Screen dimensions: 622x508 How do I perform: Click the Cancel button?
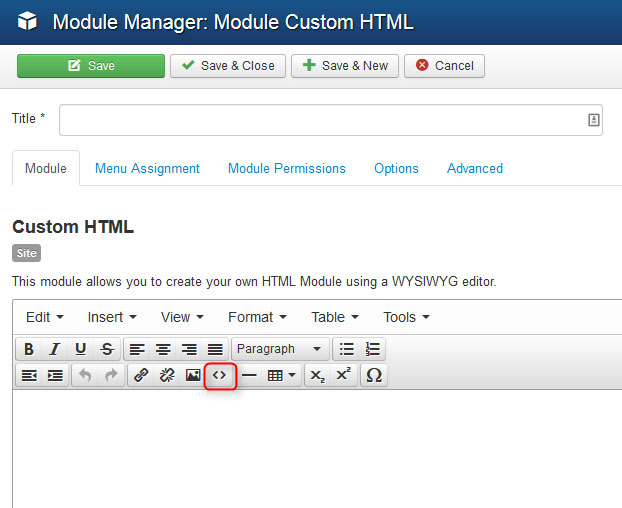click(444, 66)
